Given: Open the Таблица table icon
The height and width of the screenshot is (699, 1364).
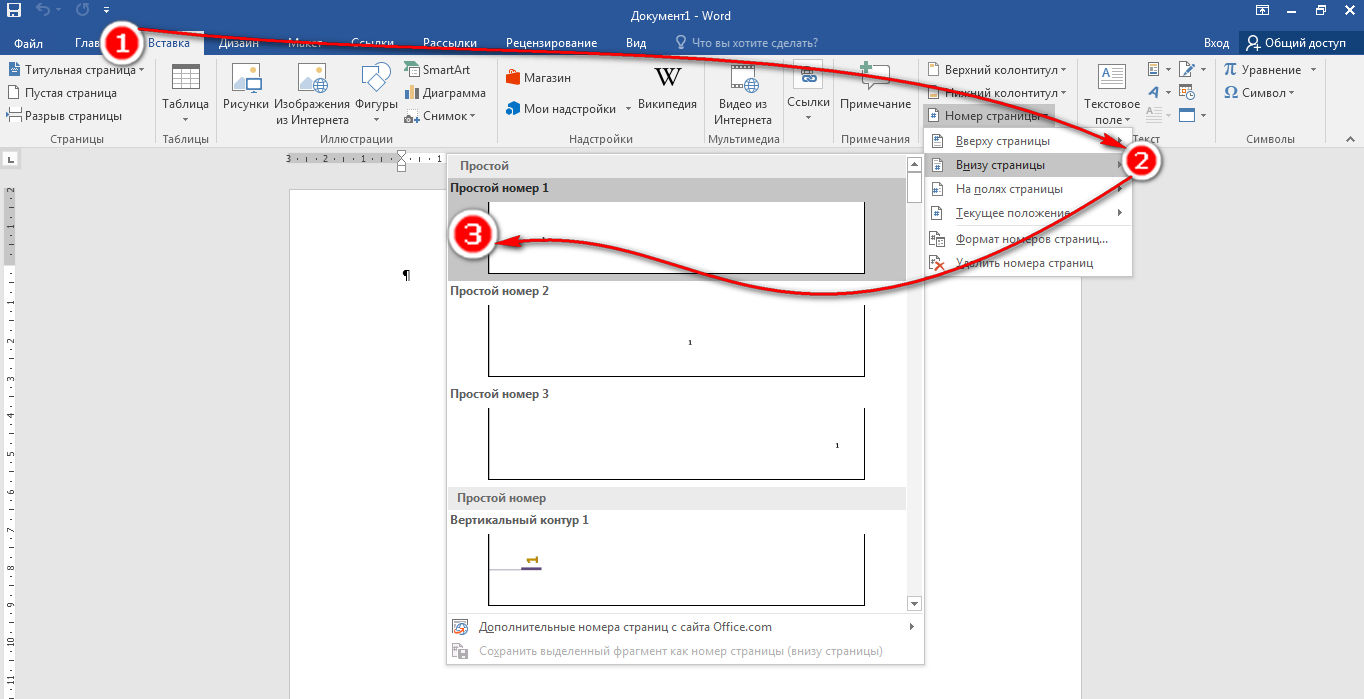Looking at the screenshot, I should pos(185,78).
